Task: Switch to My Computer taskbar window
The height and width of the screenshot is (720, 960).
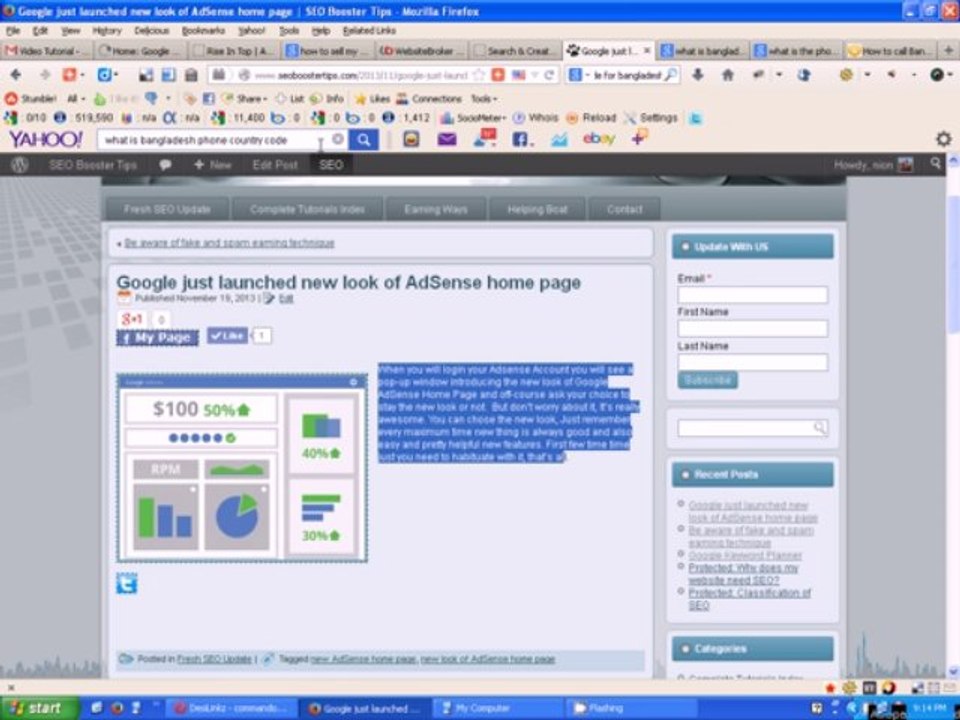Action: (497, 709)
